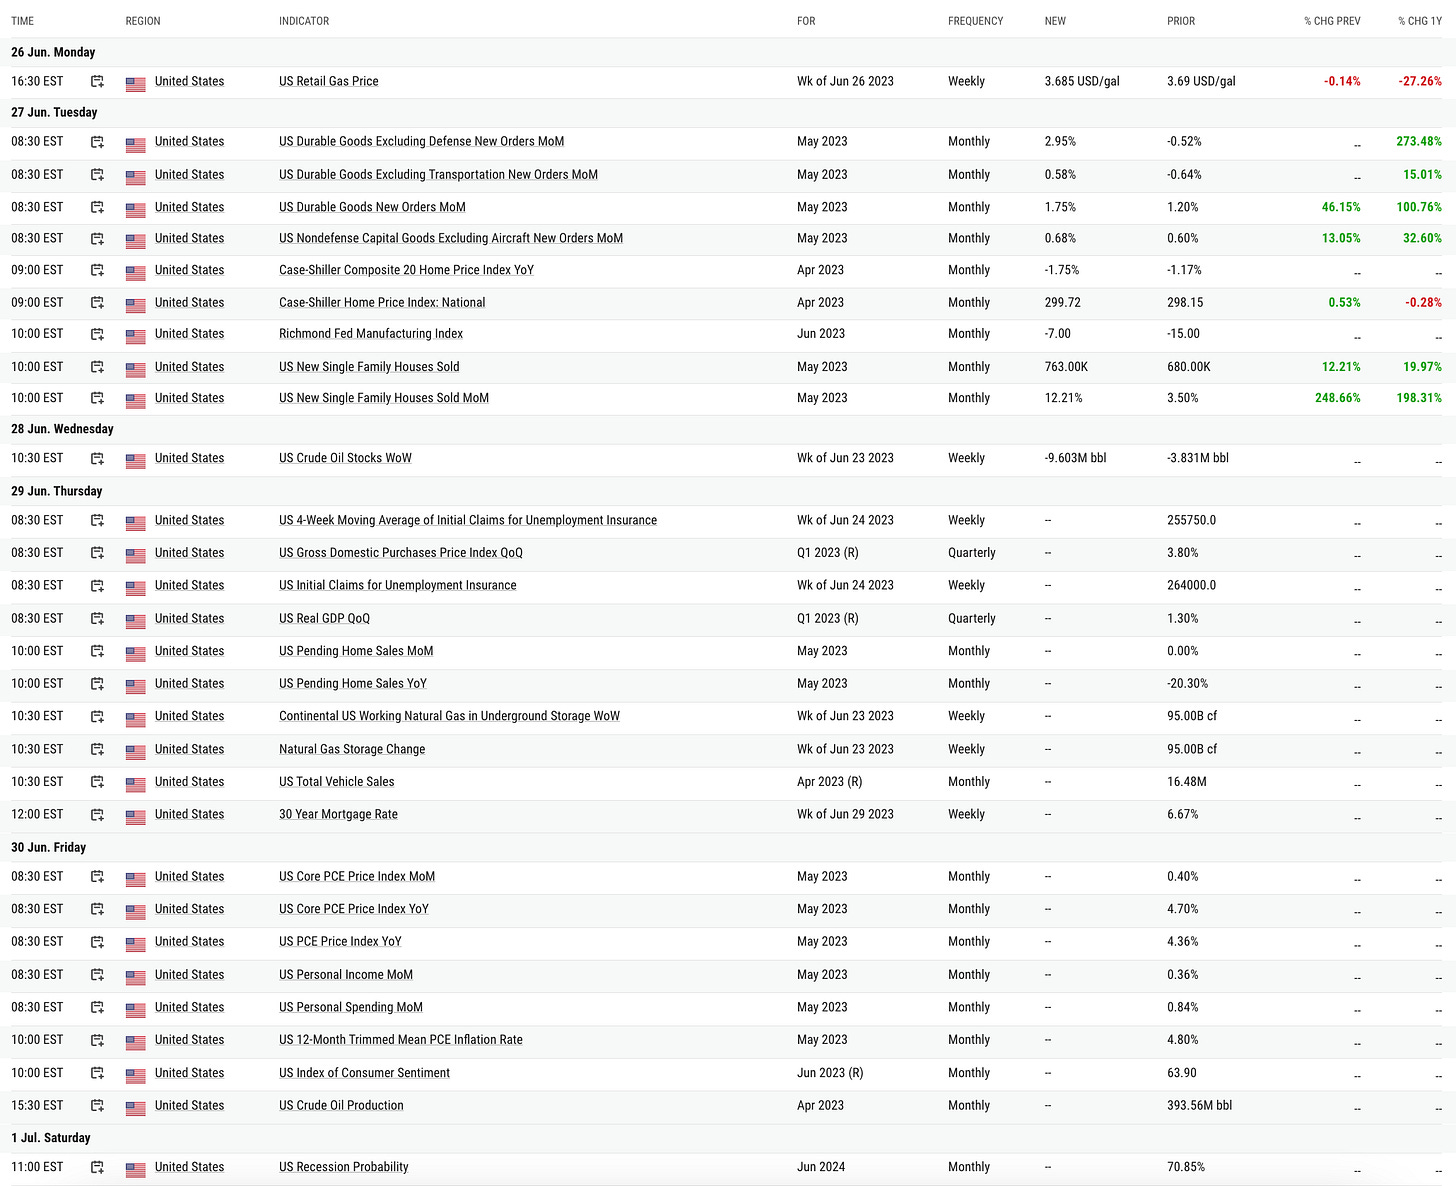Click calendar icon for US PCE Price Index YoY
Image resolution: width=1456 pixels, height=1186 pixels.
[x=97, y=942]
